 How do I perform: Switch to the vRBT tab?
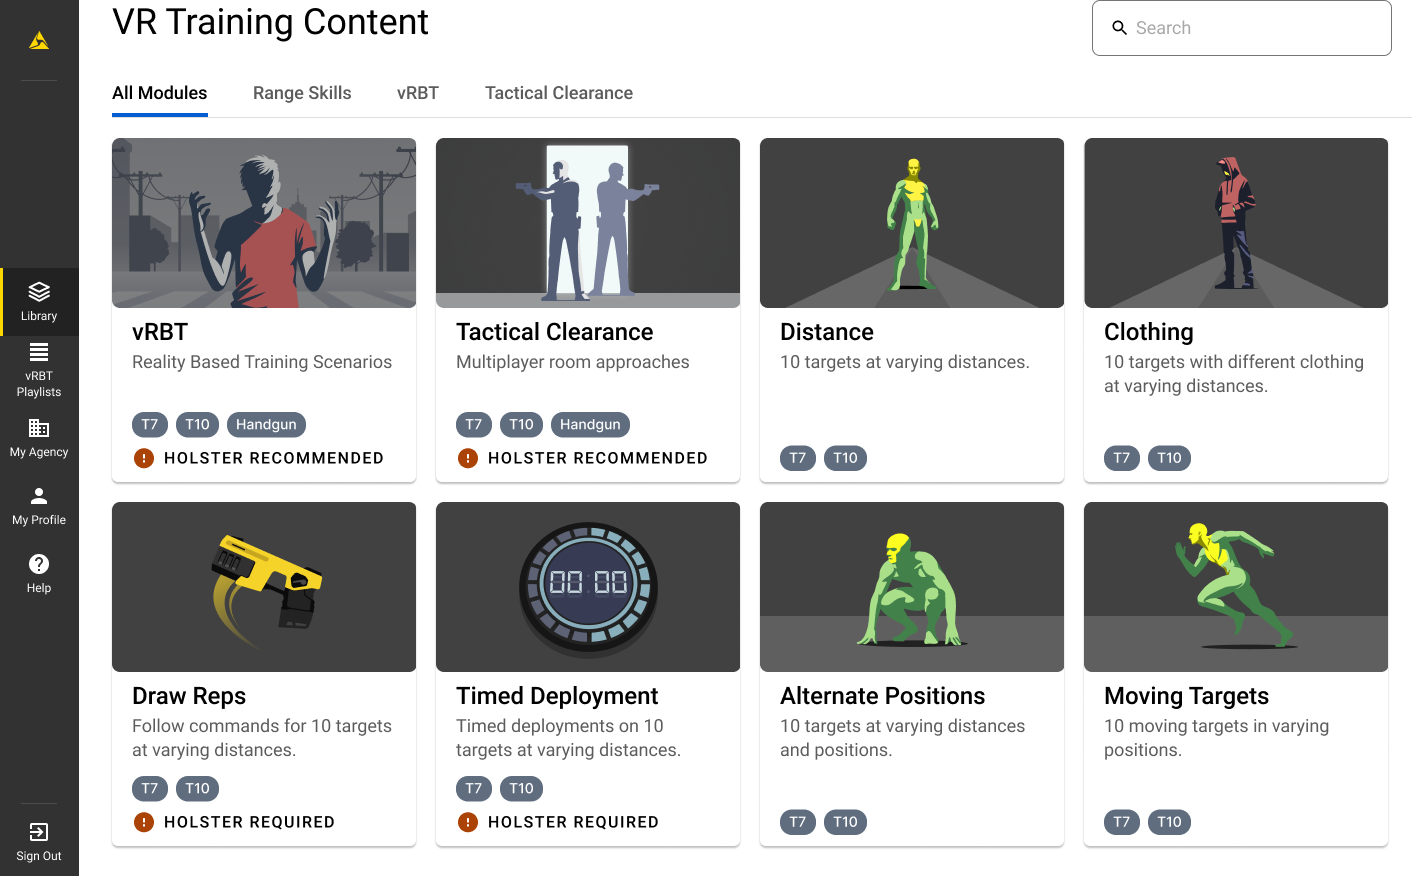[417, 93]
